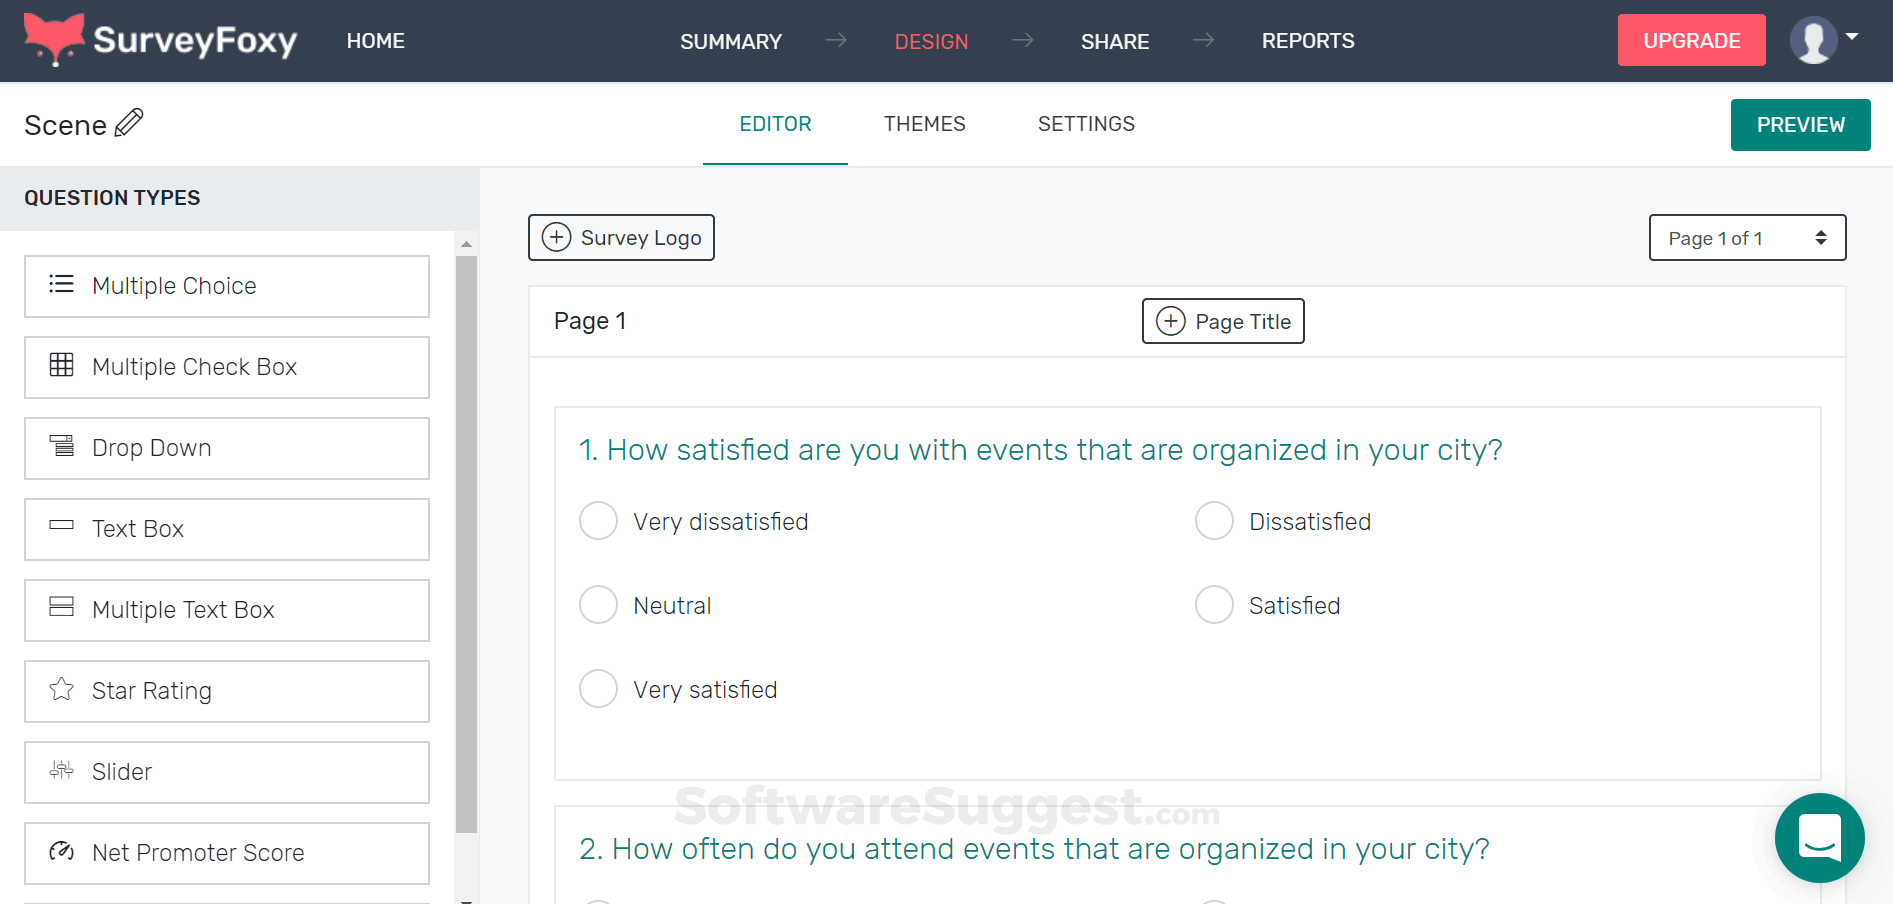1893x904 pixels.
Task: Select the Neutral radio option
Action: click(598, 605)
